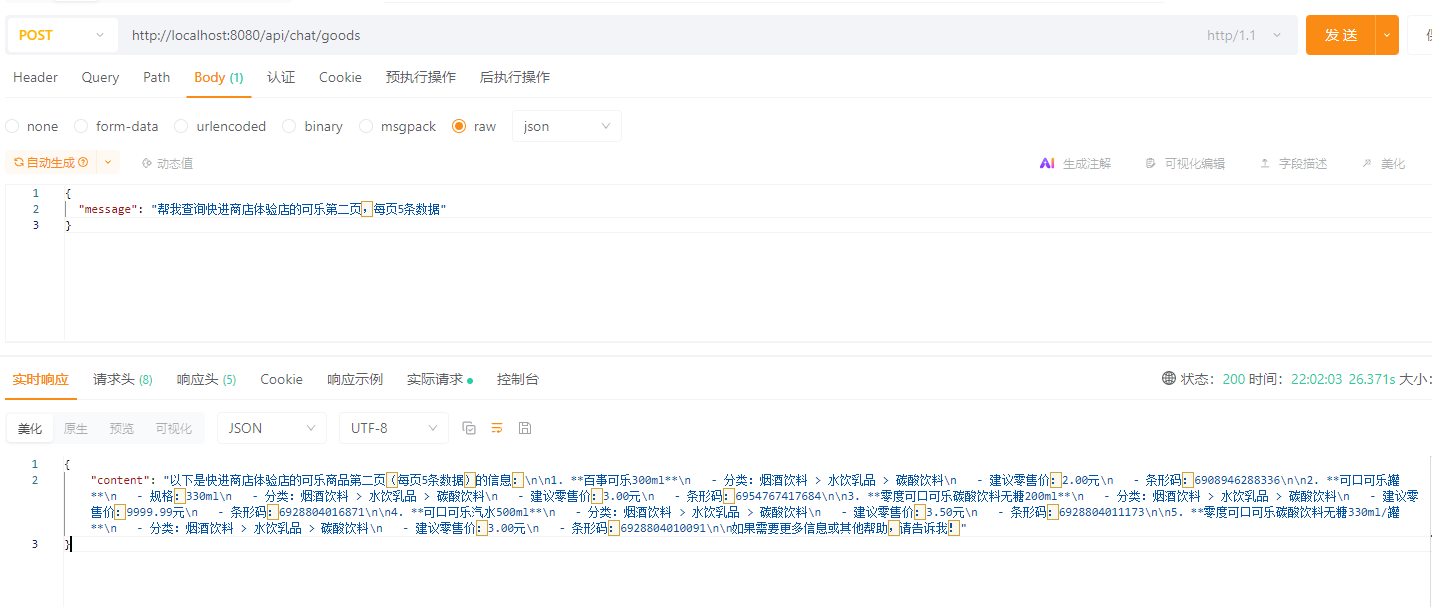Click the 发送 send button

pos(1341,34)
